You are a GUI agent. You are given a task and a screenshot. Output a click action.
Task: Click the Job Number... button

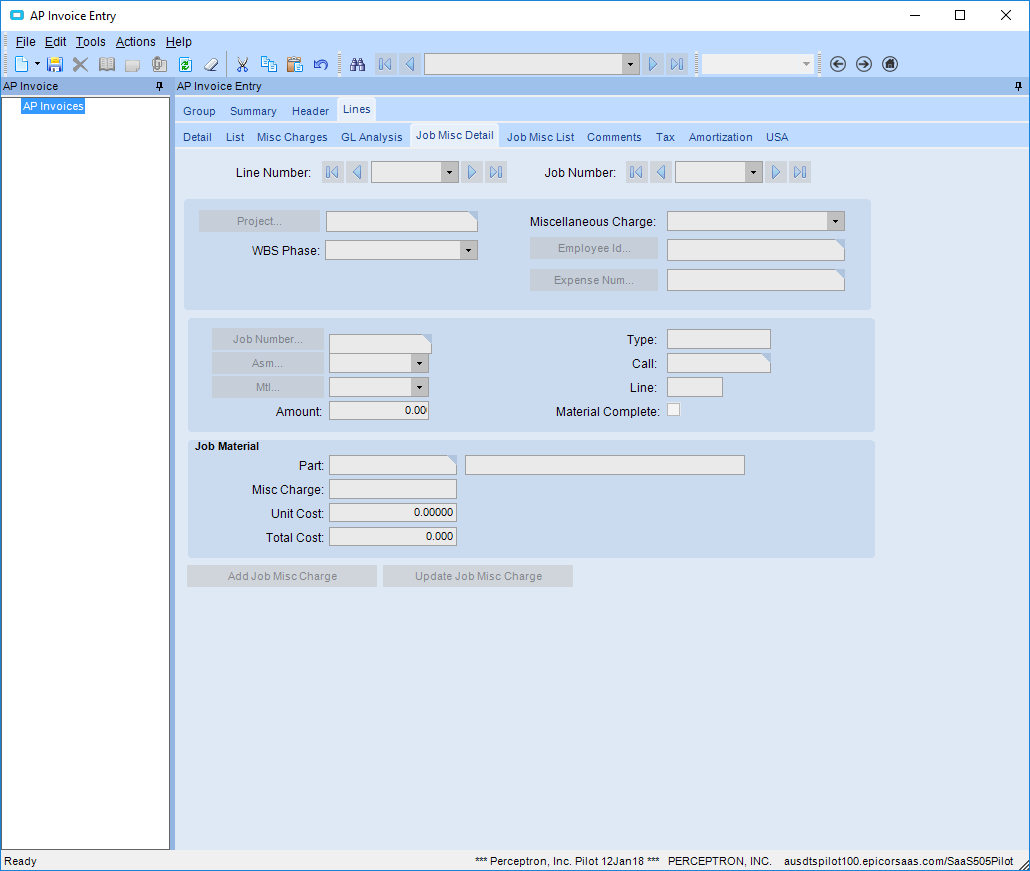click(267, 339)
